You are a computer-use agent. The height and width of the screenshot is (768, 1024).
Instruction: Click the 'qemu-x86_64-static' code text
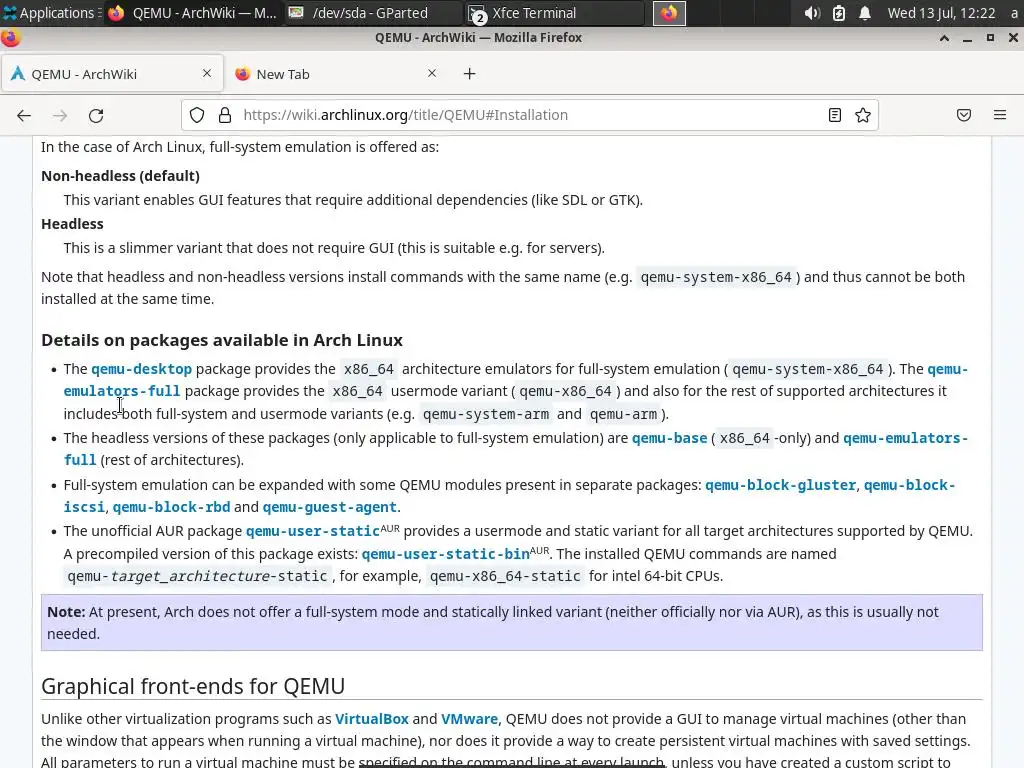(x=505, y=577)
